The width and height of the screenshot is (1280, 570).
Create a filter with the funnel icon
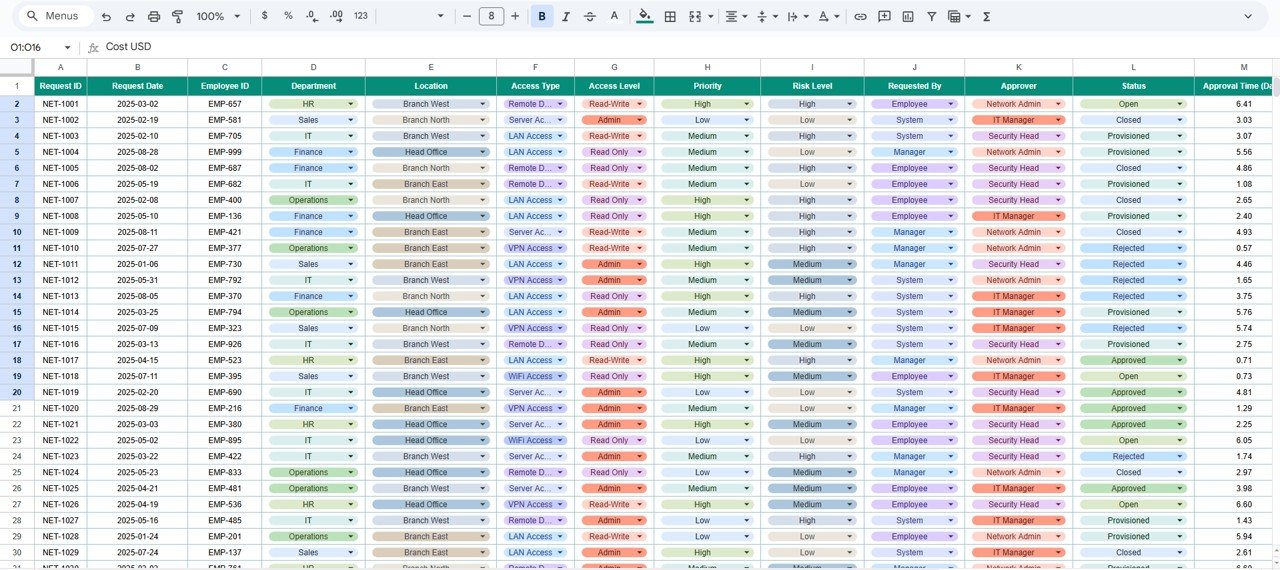(932, 17)
